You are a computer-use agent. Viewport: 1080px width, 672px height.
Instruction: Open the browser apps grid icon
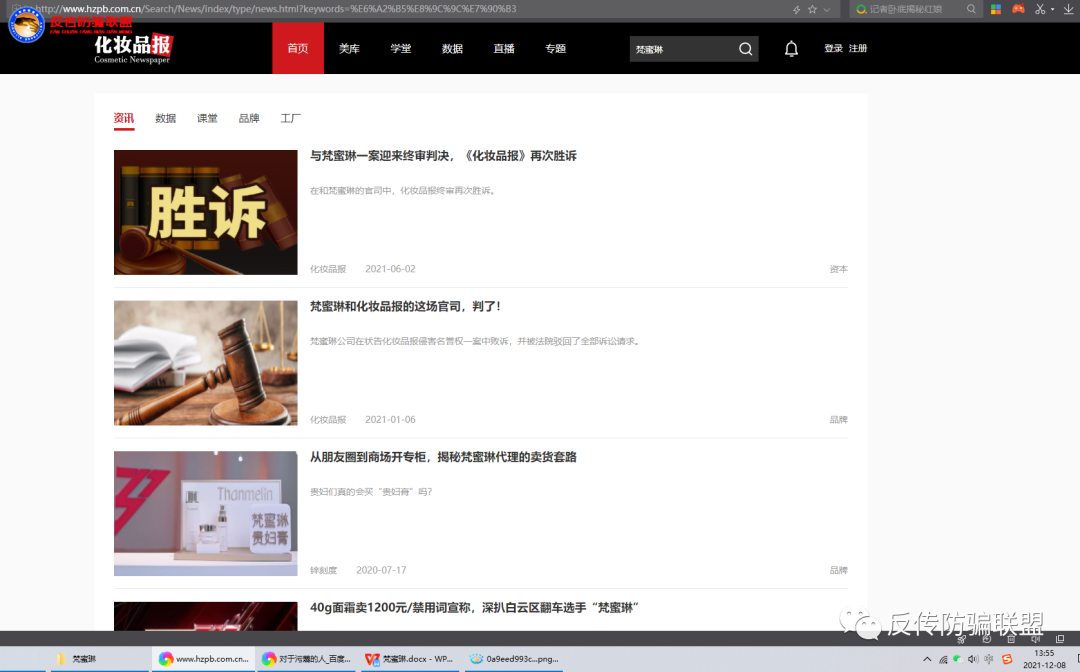pos(995,9)
